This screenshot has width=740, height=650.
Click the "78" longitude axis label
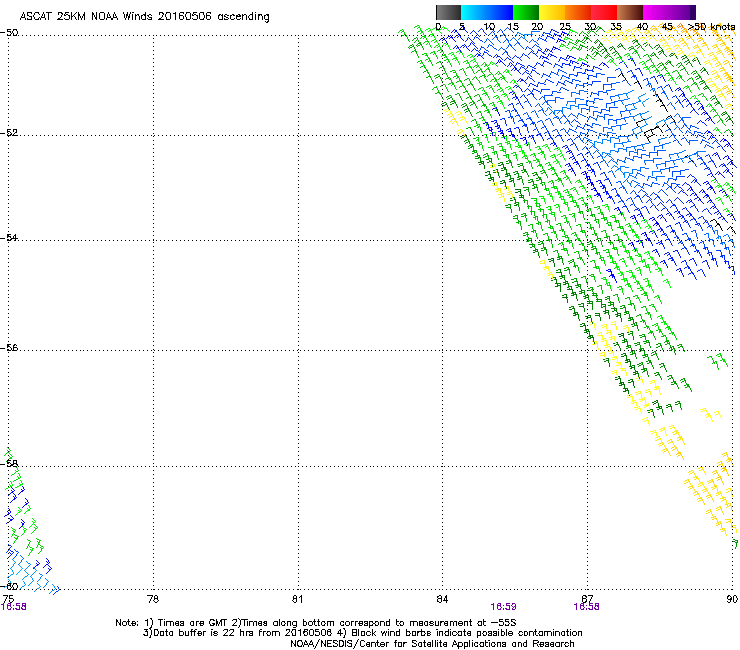[153, 599]
